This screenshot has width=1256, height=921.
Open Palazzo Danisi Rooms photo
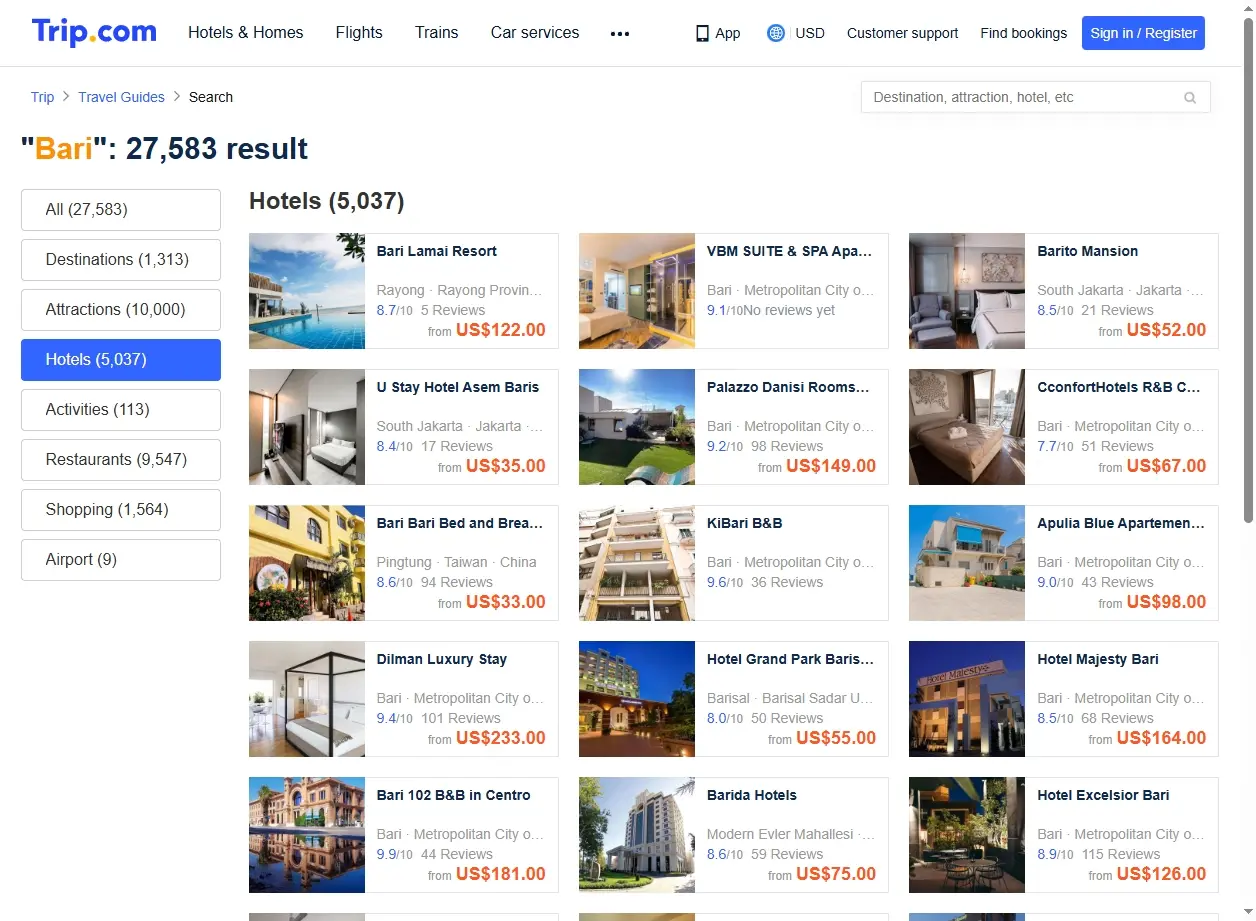(x=637, y=427)
